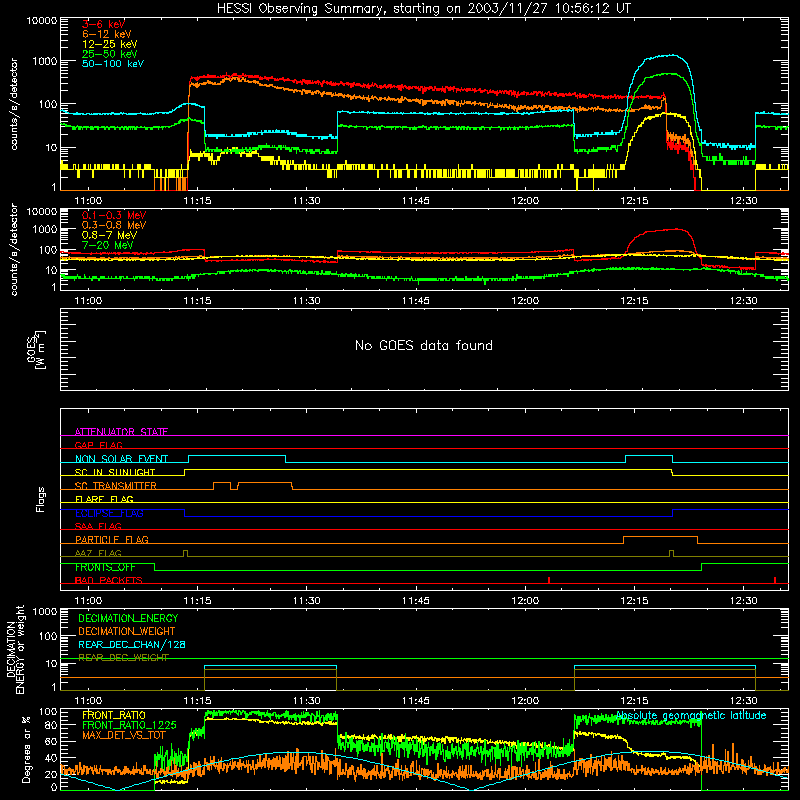The height and width of the screenshot is (800, 800).
Task: Click the DECIMATION_WEIGHT legend label
Action: pyautogui.click(x=127, y=631)
